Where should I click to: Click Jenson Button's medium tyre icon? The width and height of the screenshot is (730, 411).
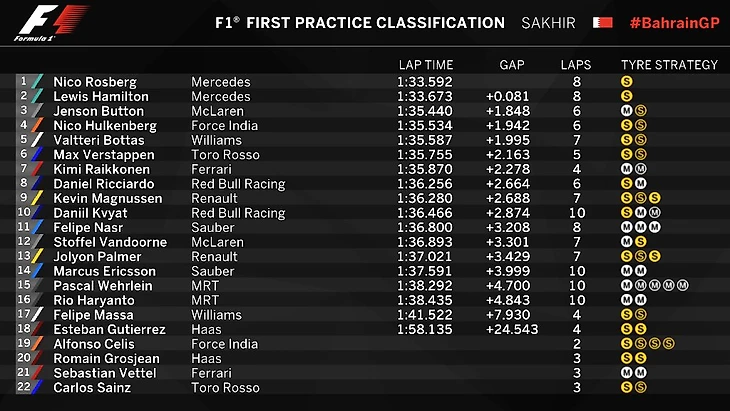coord(627,111)
